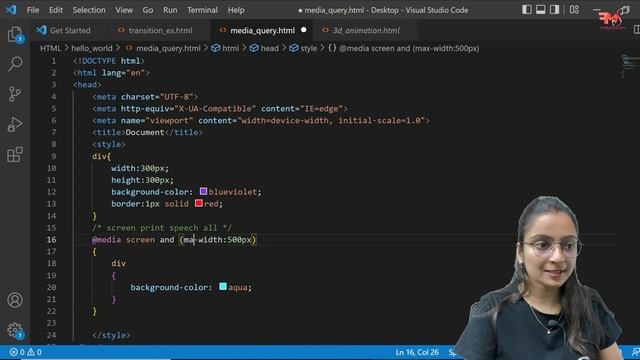The height and width of the screenshot is (360, 640).
Task: Toggle primary side bar layout icon
Action: pyautogui.click(x=527, y=9)
